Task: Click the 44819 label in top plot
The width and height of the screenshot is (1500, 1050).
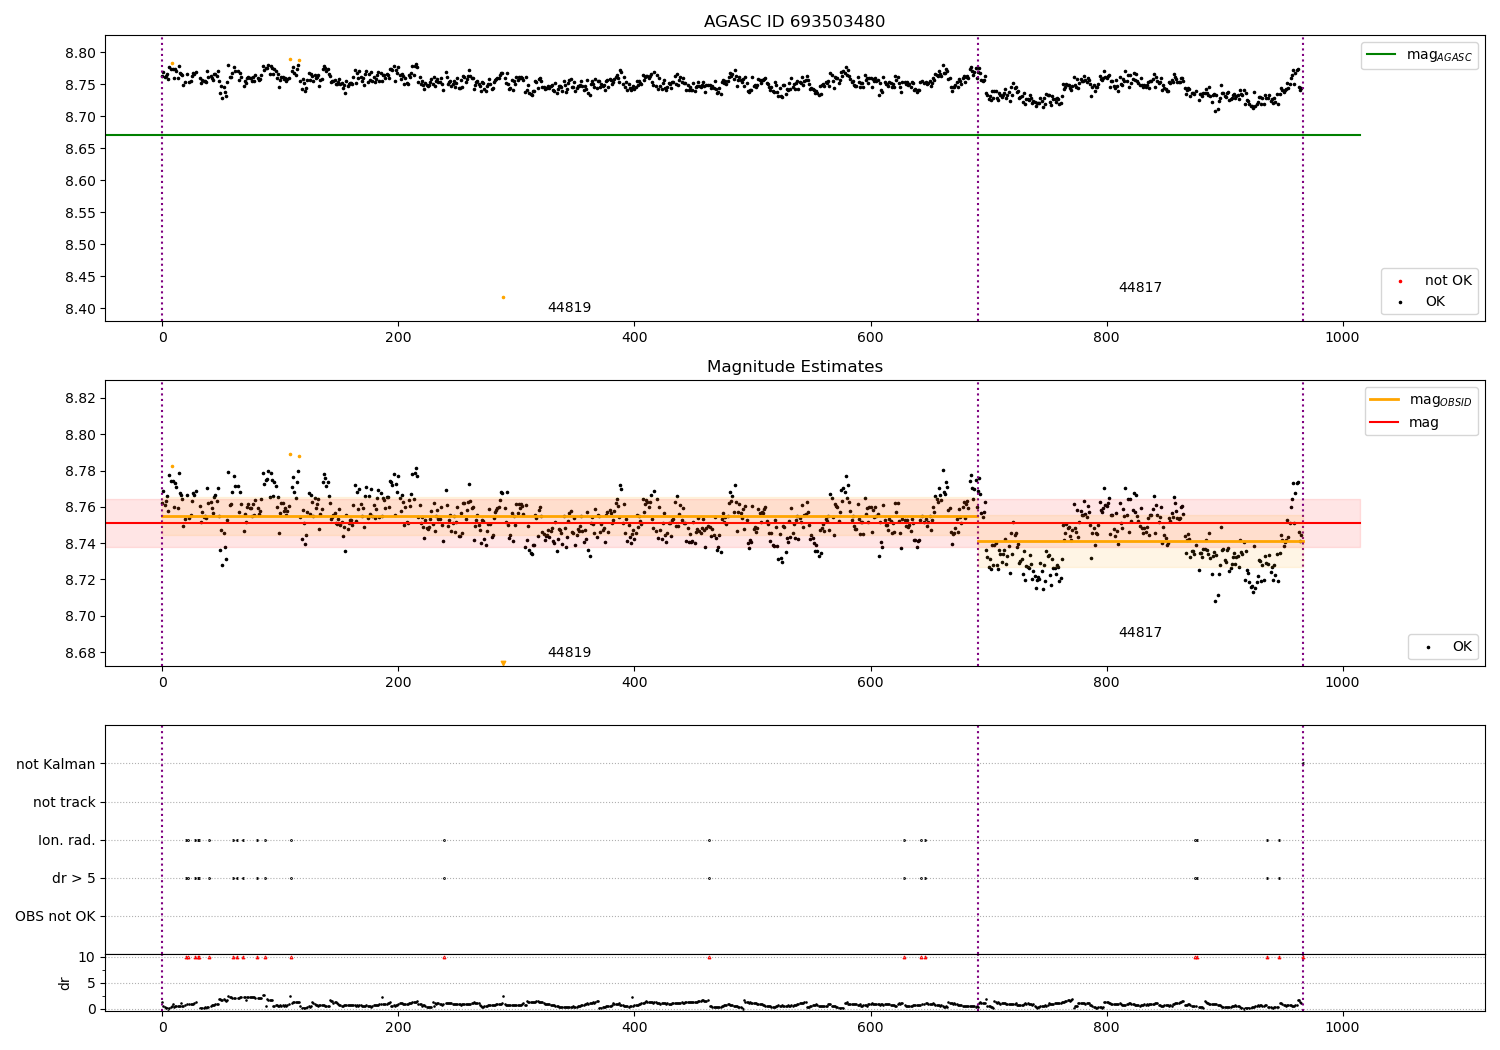Action: [x=569, y=308]
